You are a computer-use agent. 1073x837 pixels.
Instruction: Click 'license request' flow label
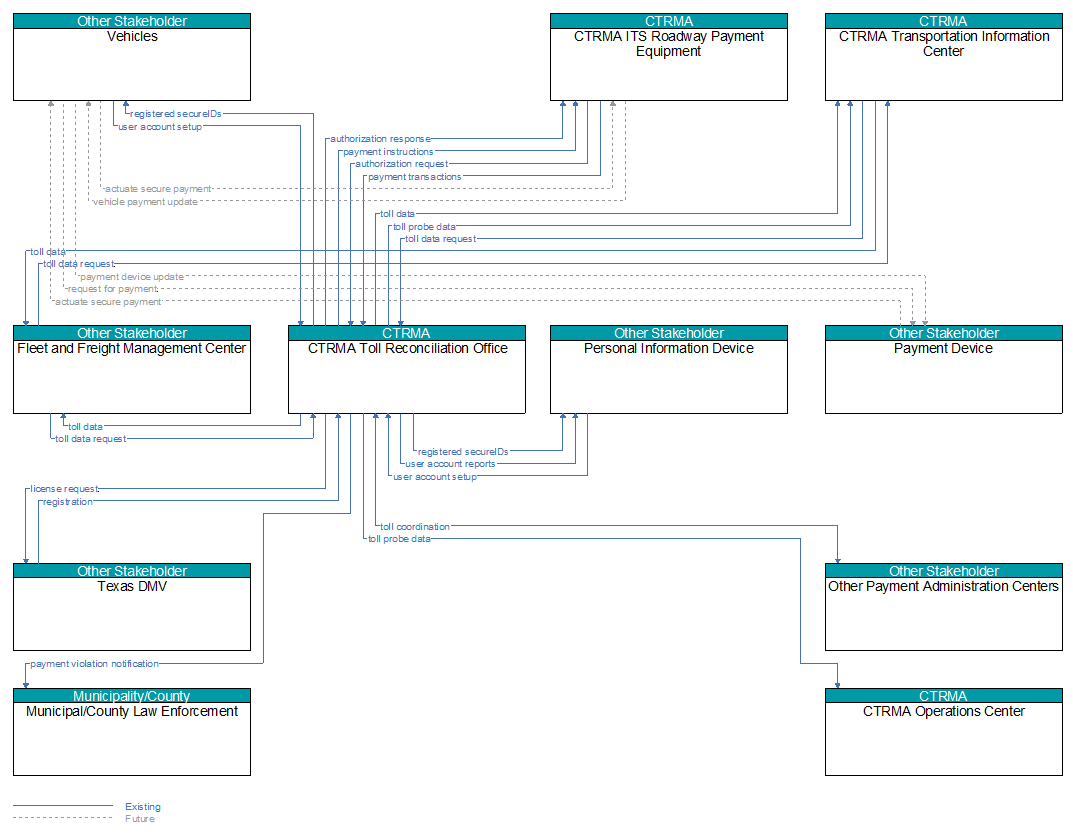64,489
